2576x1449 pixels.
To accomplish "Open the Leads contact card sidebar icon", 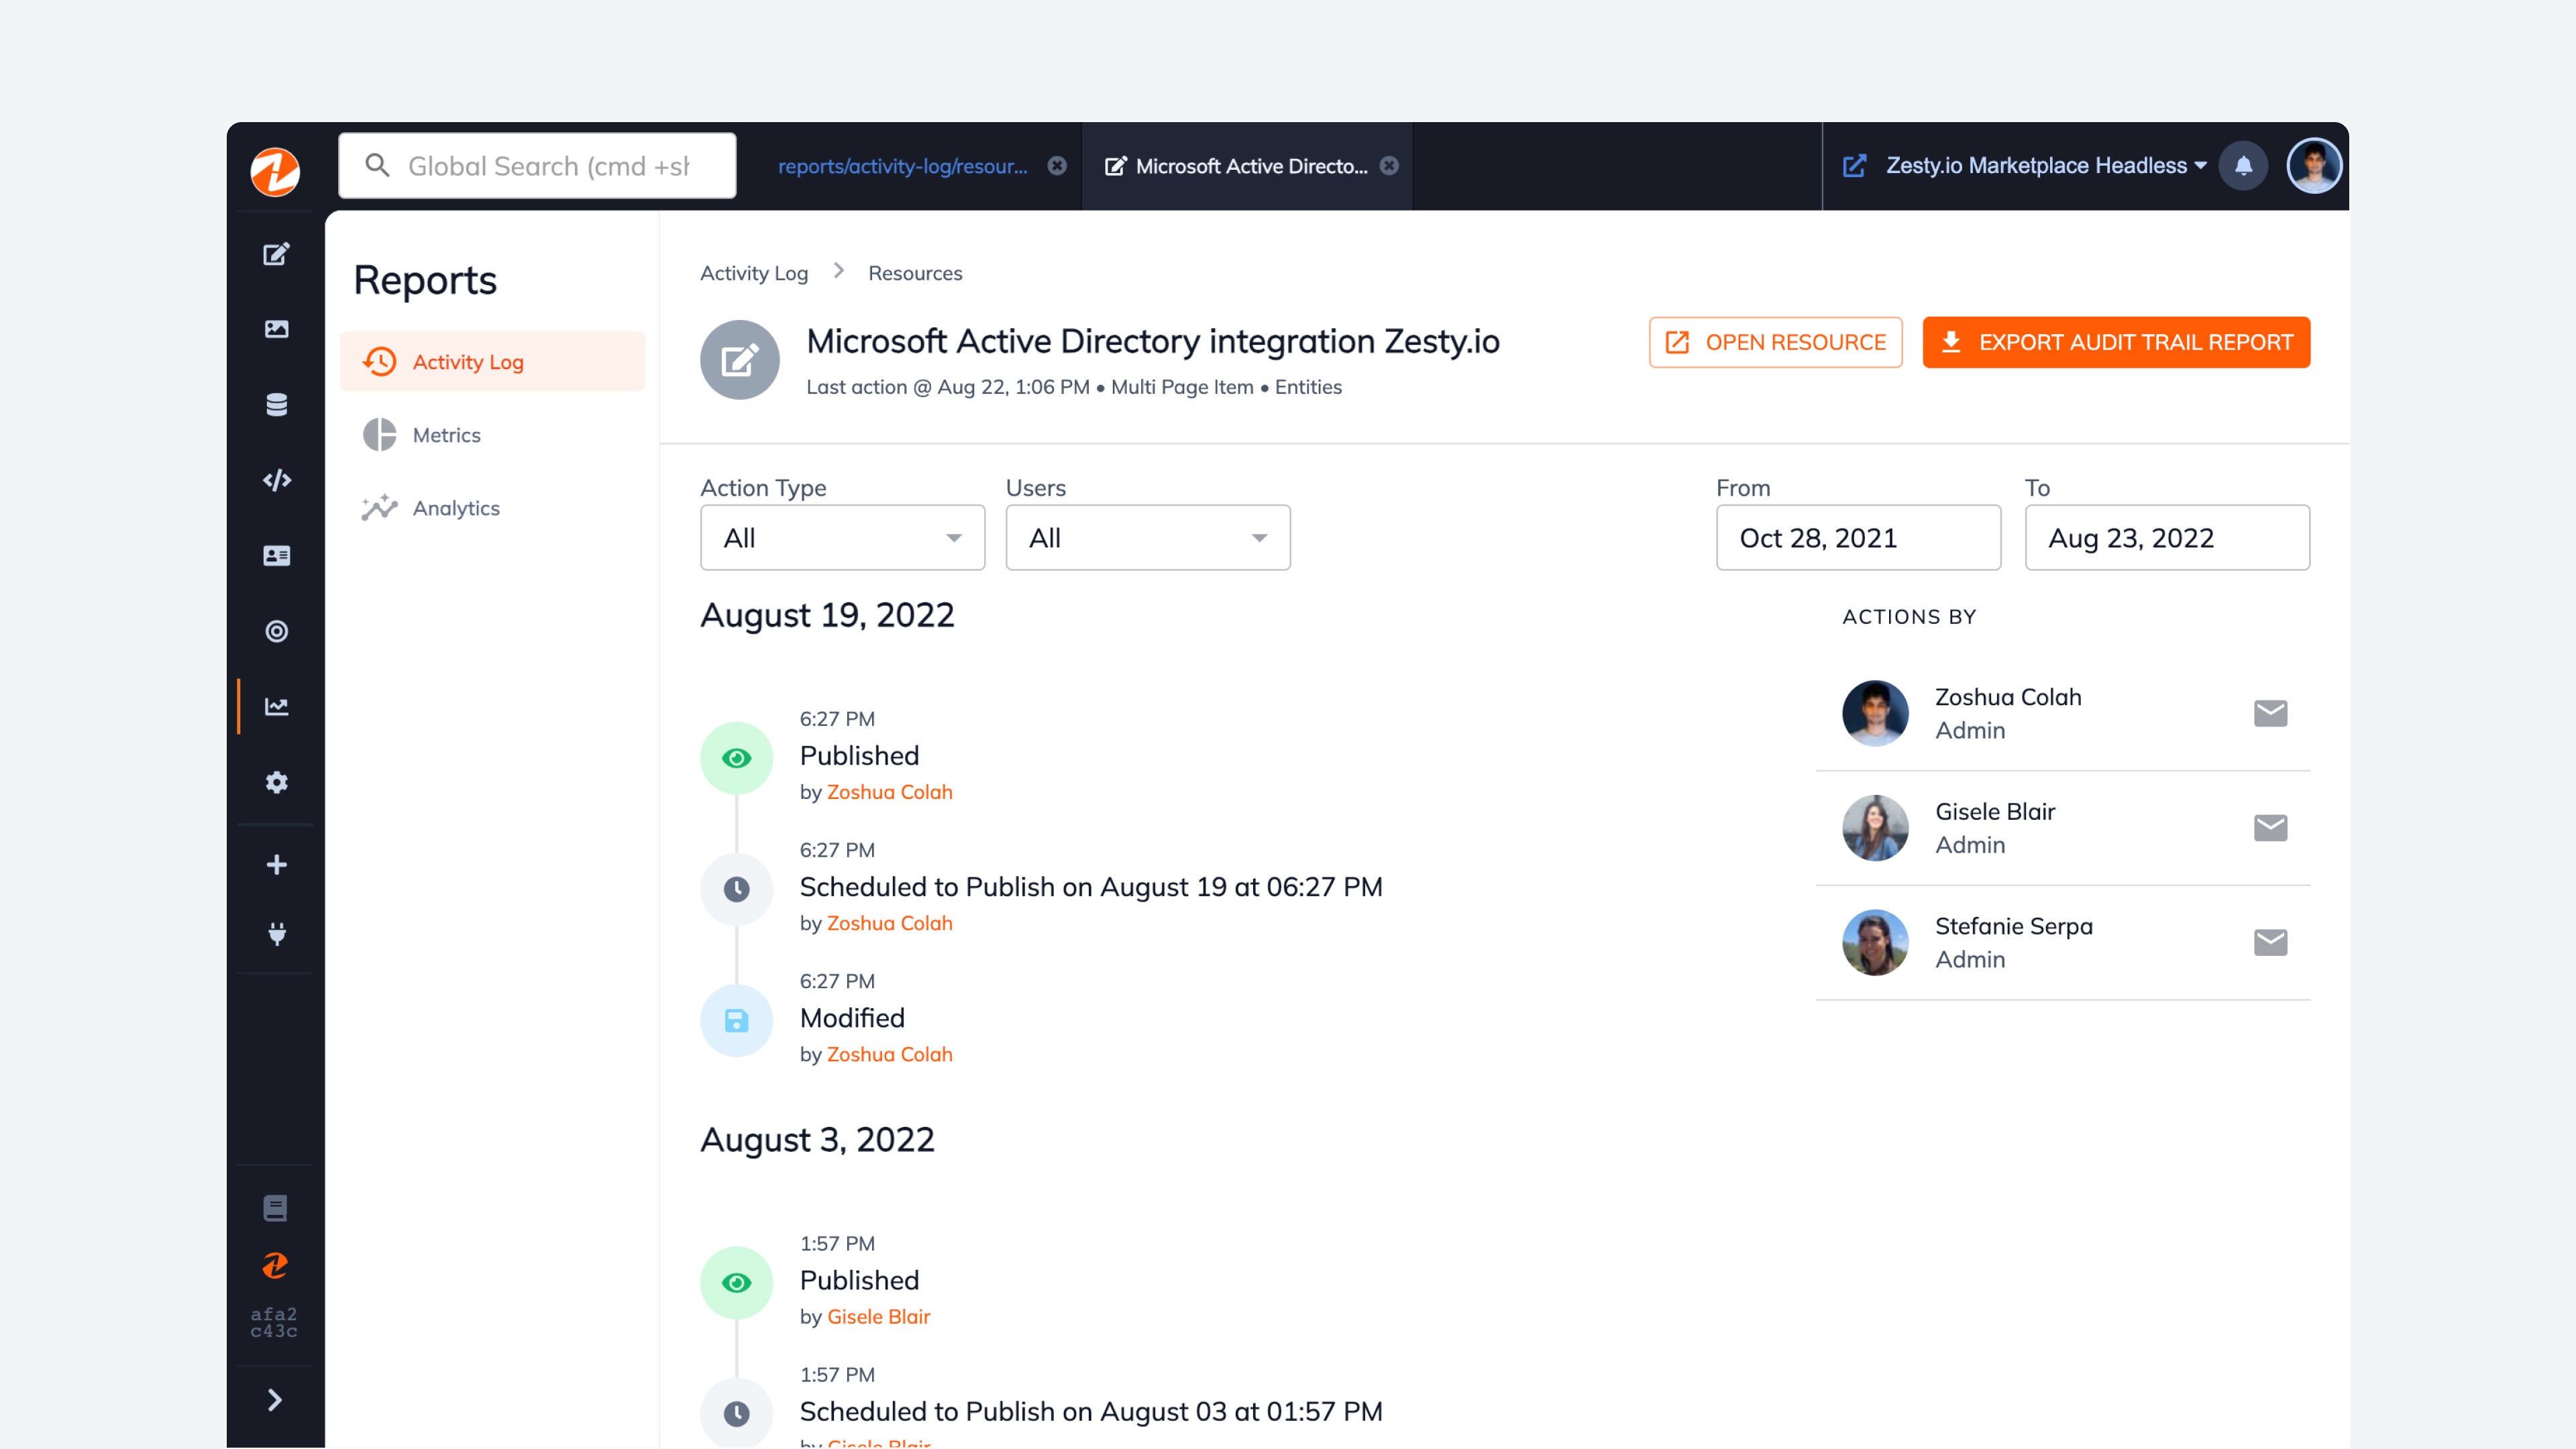I will pos(276,555).
